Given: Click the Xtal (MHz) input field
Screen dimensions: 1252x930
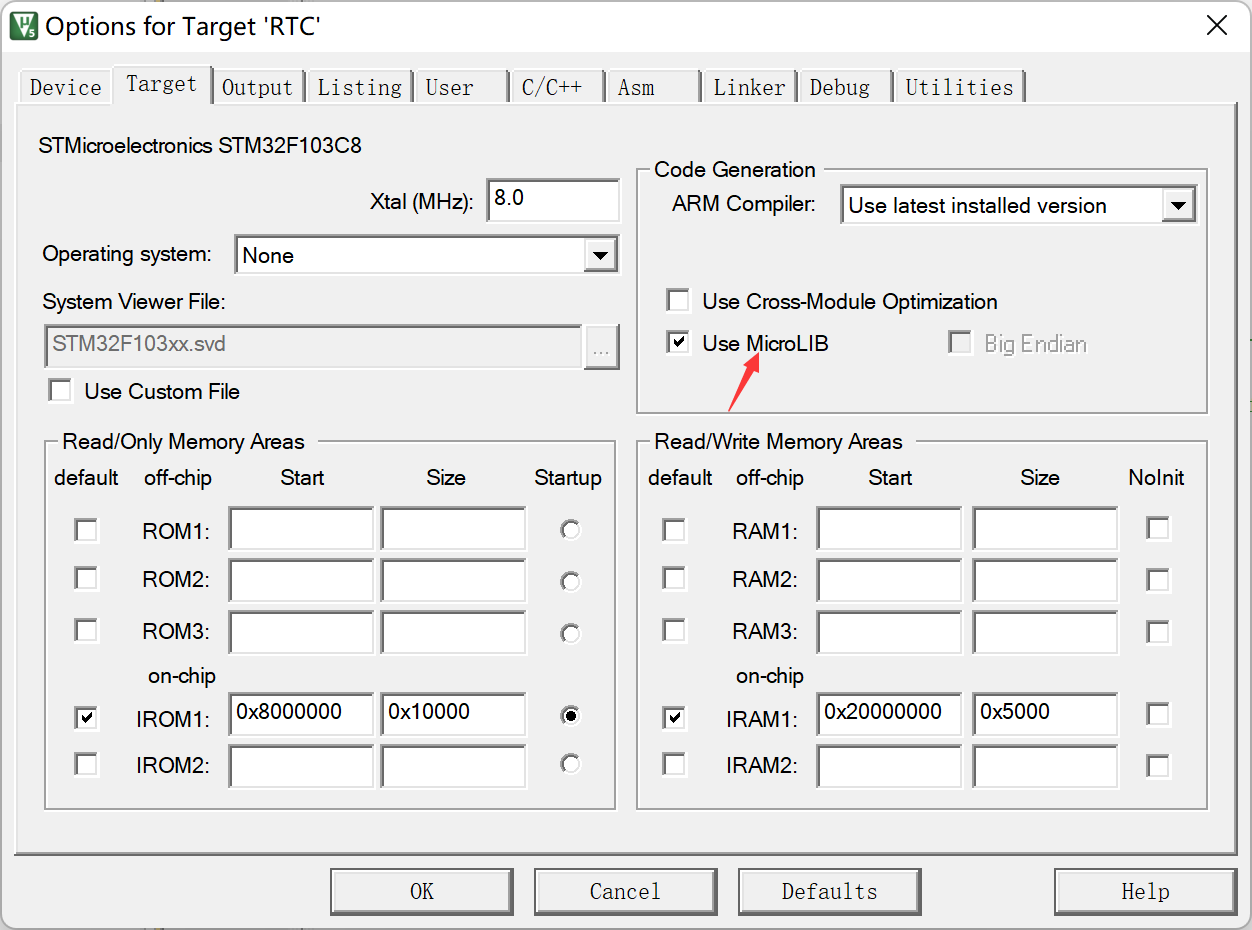Looking at the screenshot, I should [553, 200].
